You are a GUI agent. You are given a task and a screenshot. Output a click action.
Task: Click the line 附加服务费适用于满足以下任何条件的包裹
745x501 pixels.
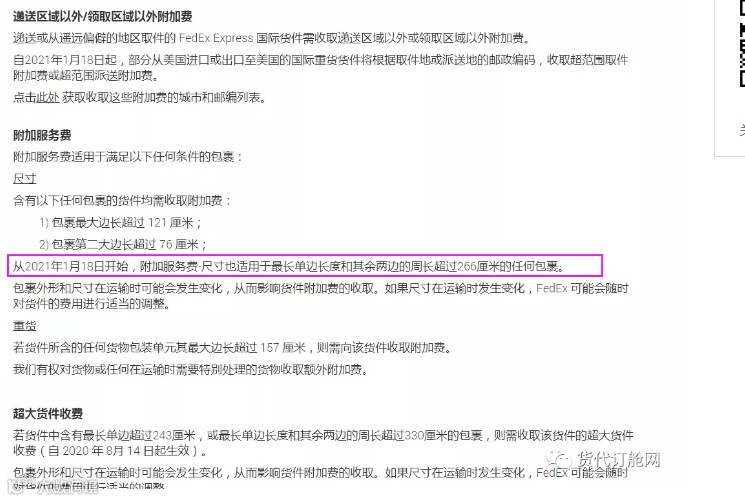tap(128, 157)
